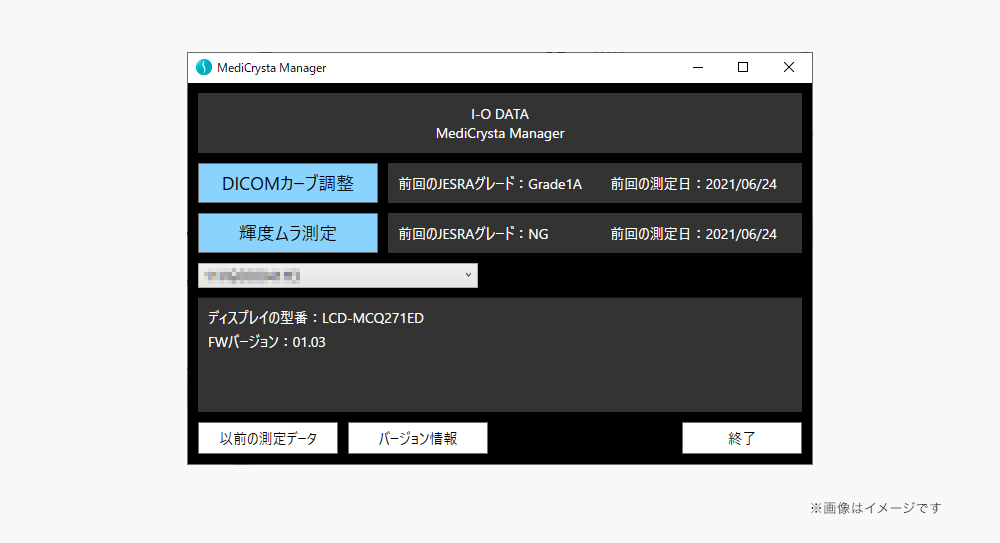View 以前の測定データ records
This screenshot has width=1000, height=543.
point(268,438)
